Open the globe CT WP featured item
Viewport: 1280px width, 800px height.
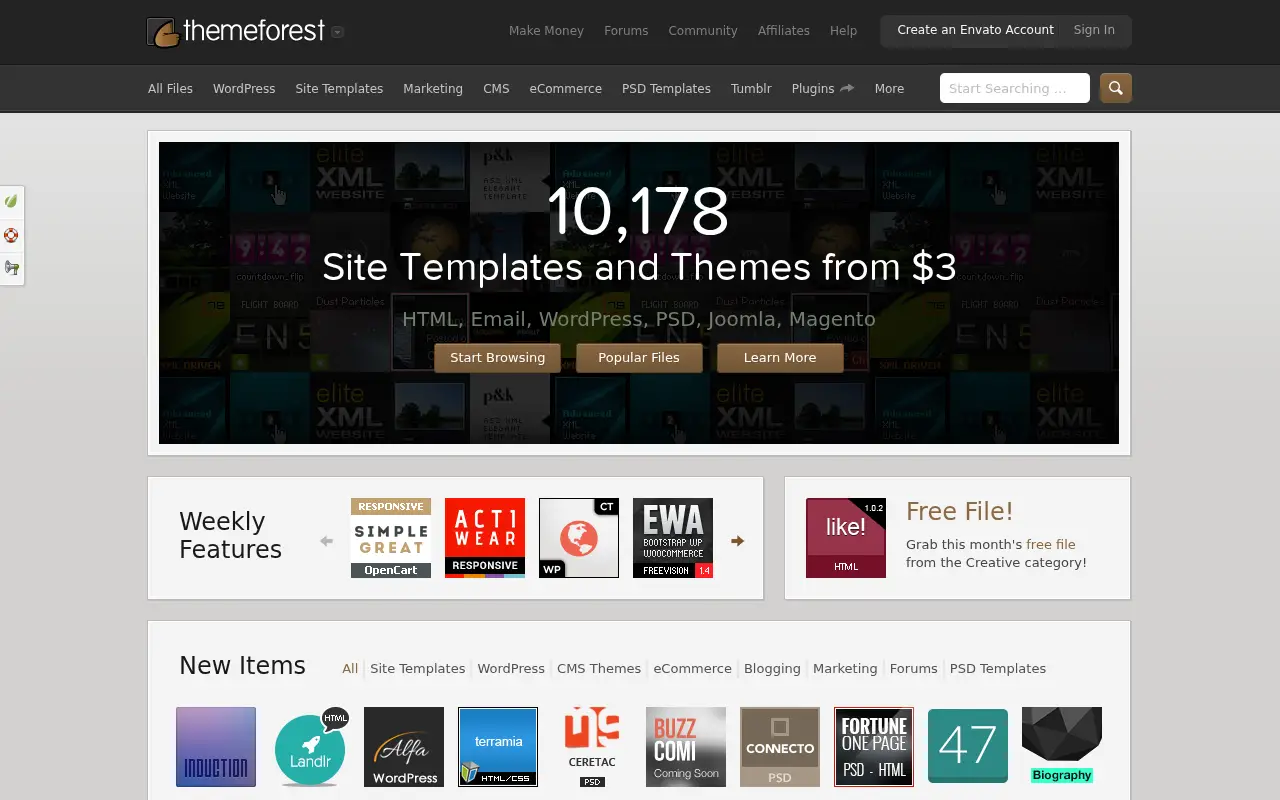pos(579,538)
